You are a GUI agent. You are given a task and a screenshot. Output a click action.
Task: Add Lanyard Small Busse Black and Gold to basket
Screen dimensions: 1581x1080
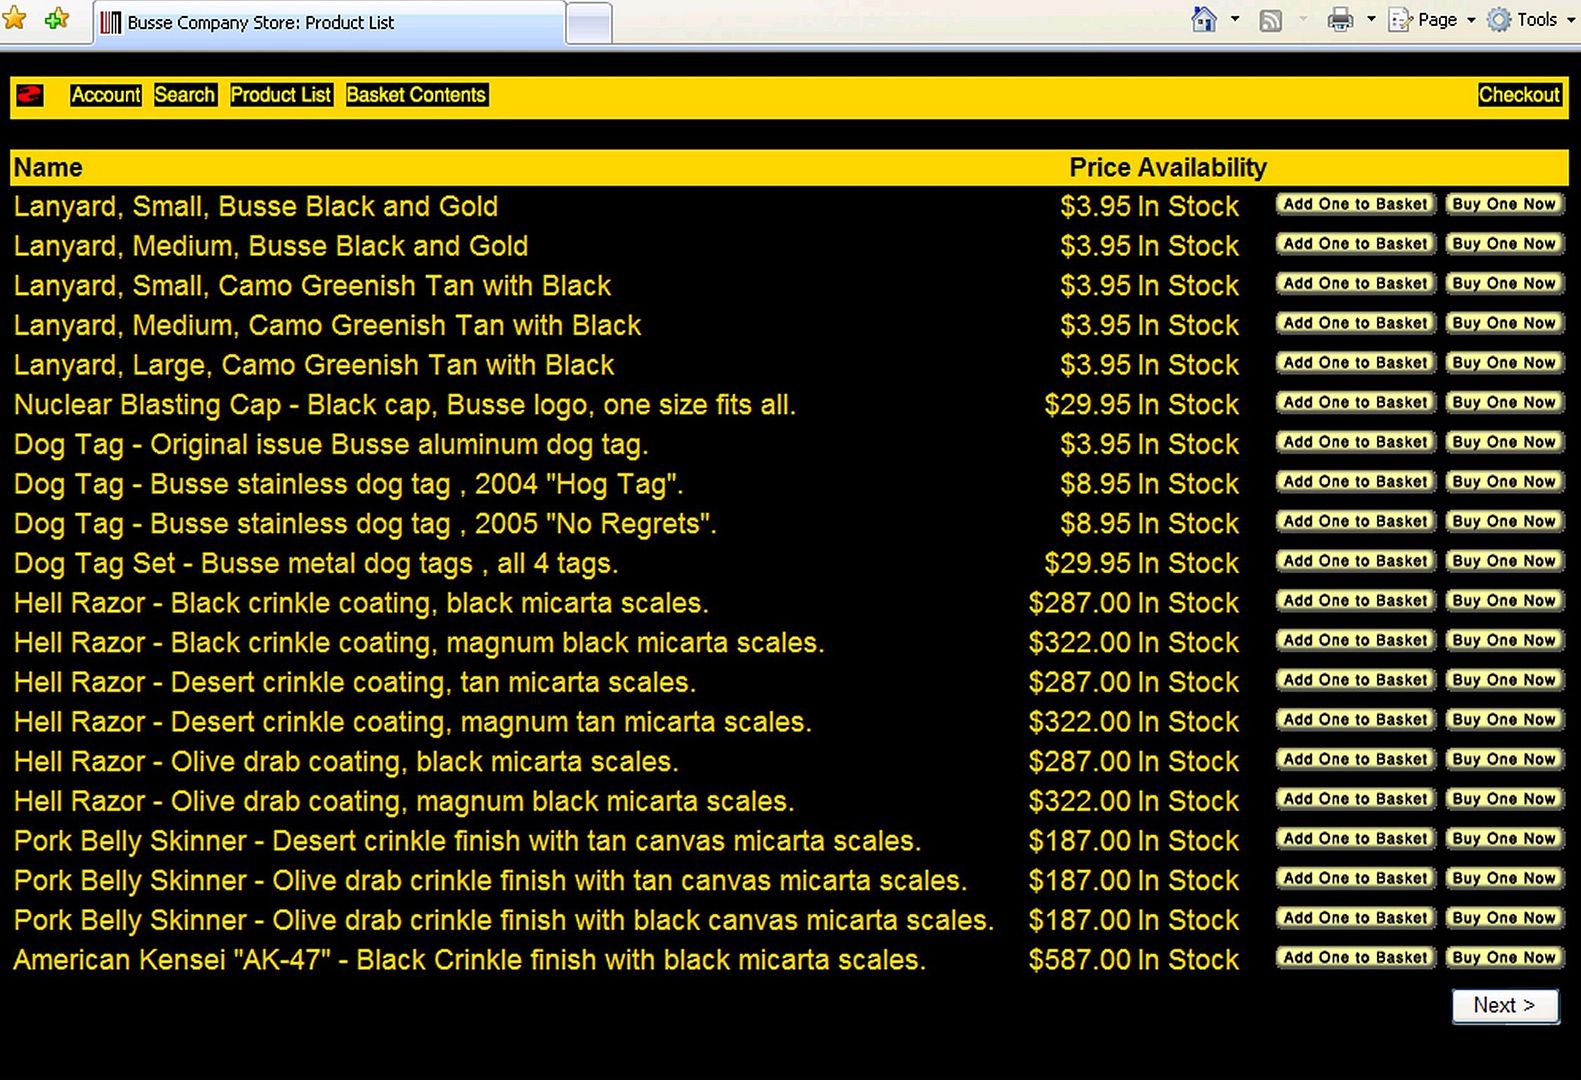(x=1356, y=204)
